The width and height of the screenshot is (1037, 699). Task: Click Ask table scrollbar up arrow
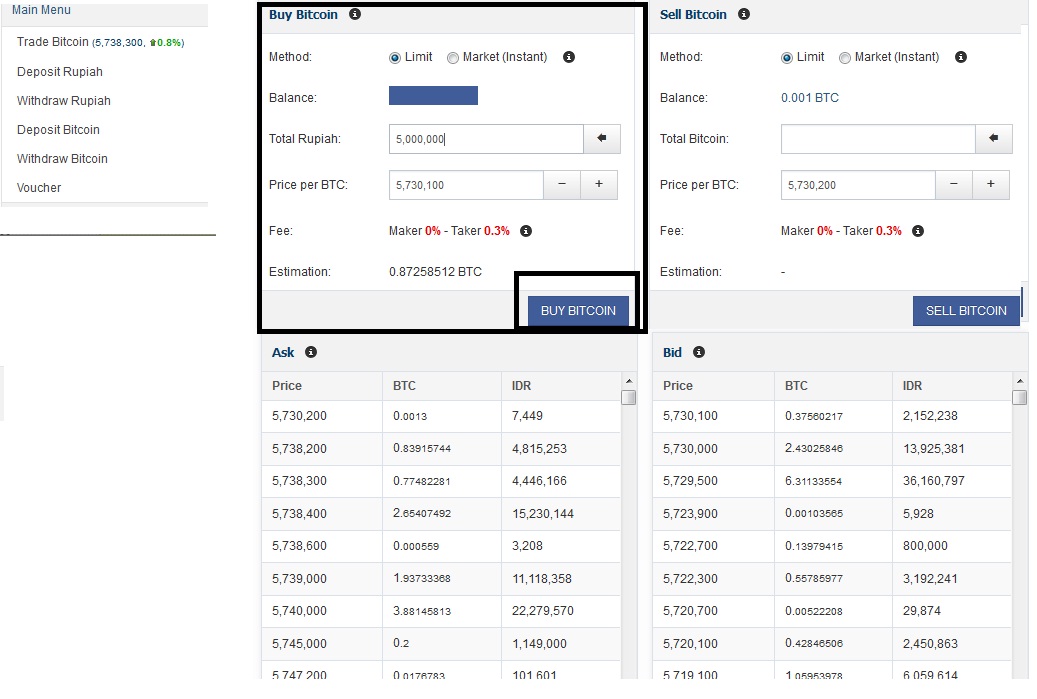coord(629,381)
